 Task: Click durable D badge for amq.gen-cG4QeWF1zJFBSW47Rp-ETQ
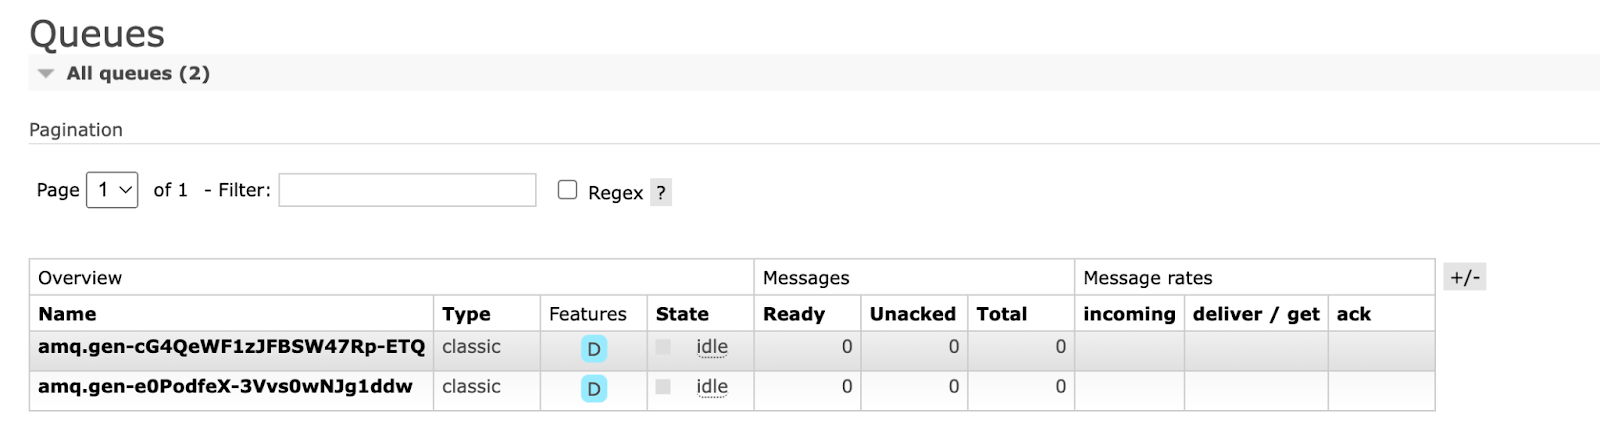tap(594, 349)
